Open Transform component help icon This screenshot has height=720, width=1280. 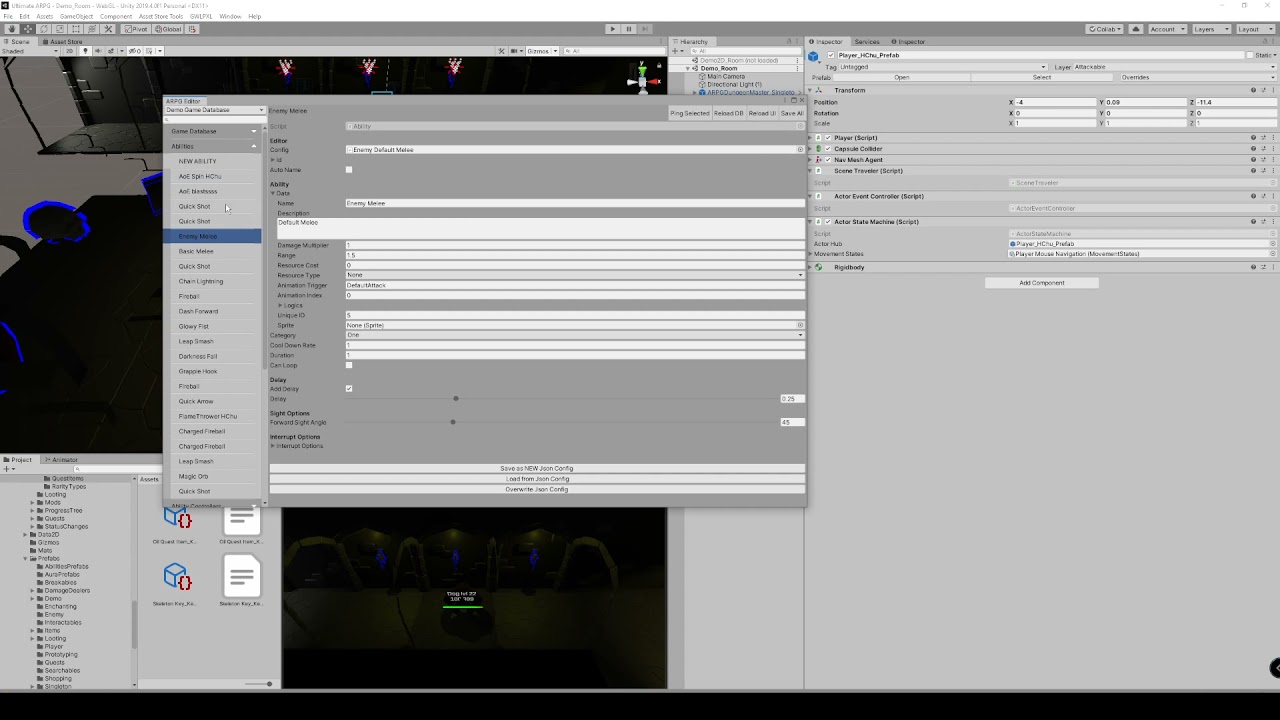[1253, 90]
